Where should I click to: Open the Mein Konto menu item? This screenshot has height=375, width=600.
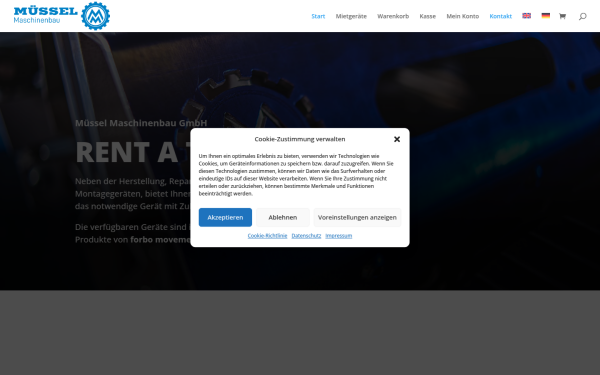coord(463,16)
